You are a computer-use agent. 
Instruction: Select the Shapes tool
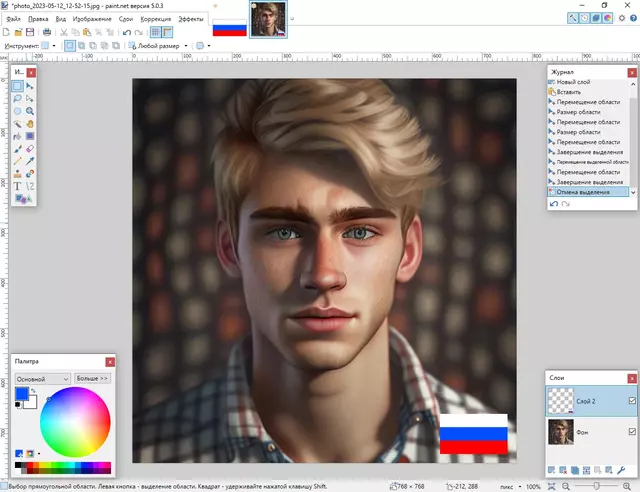[23, 199]
